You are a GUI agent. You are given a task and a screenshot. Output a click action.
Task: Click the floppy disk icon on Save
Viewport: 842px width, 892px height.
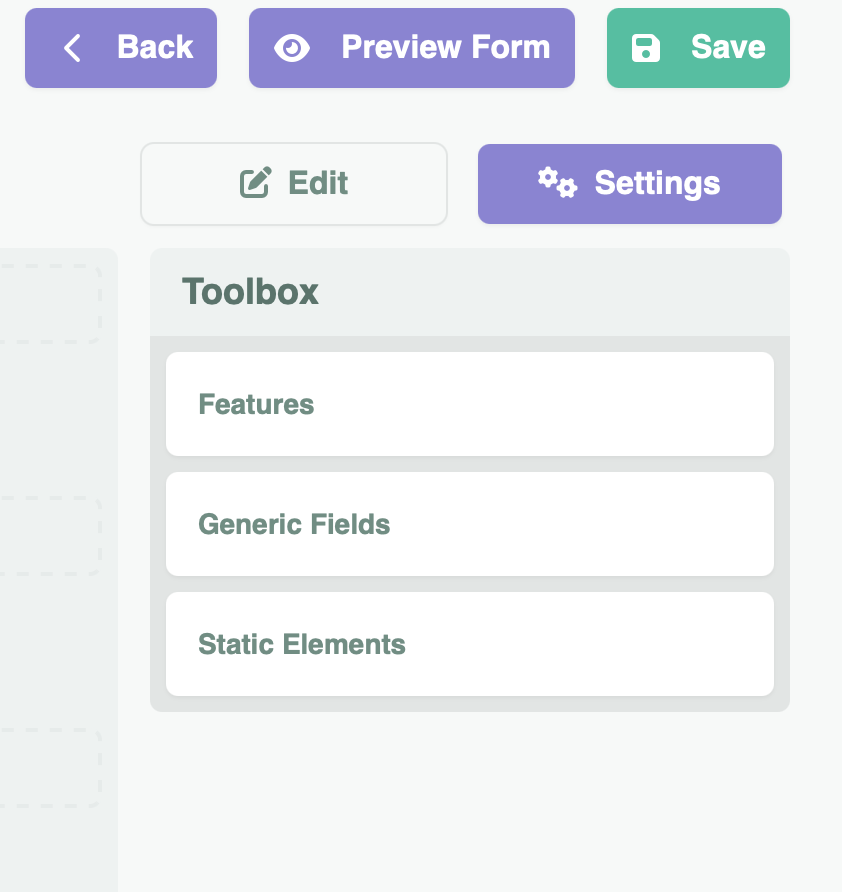[645, 48]
